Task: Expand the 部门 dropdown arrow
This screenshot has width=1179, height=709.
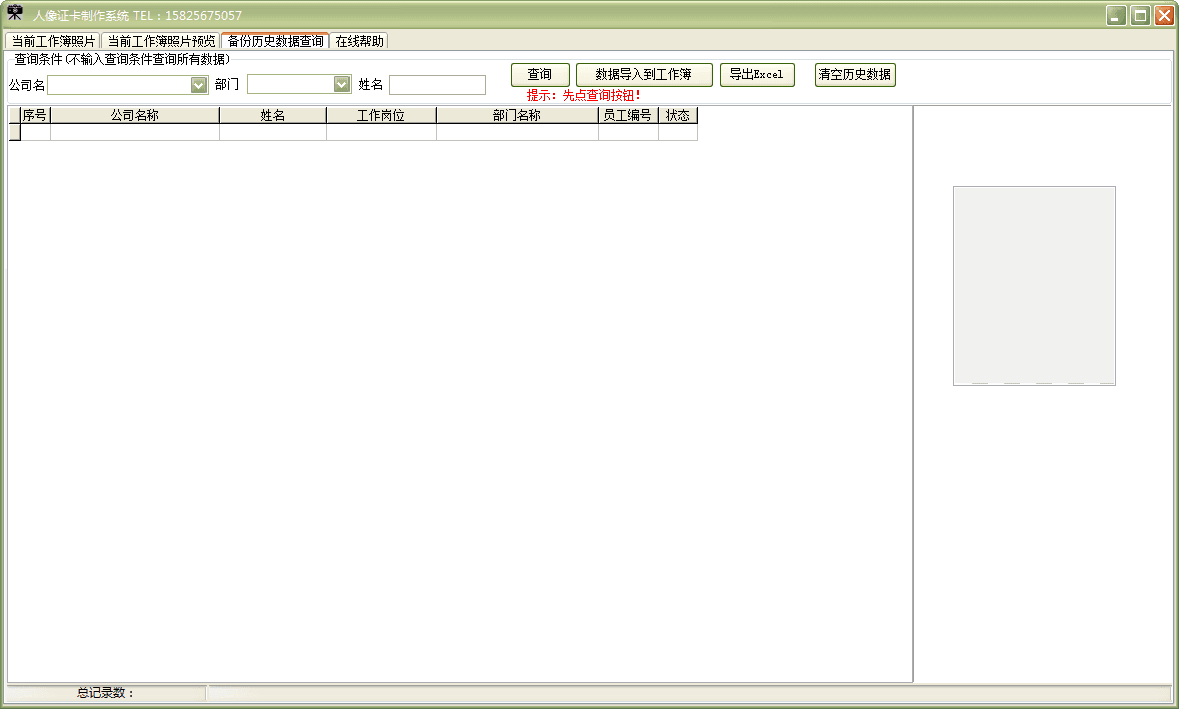Action: pyautogui.click(x=342, y=84)
